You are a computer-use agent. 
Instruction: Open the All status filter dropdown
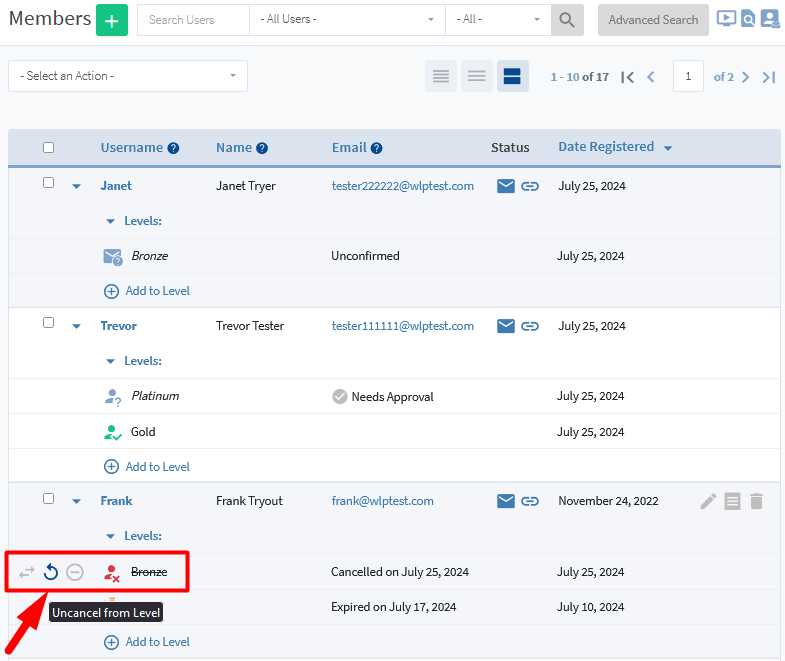(x=498, y=20)
